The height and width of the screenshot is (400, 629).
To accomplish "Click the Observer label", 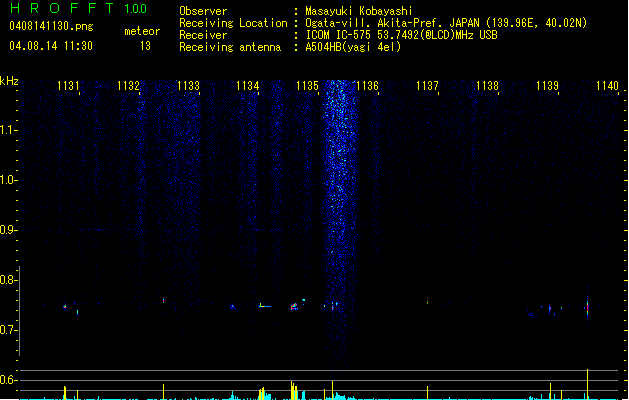I will click(x=203, y=11).
